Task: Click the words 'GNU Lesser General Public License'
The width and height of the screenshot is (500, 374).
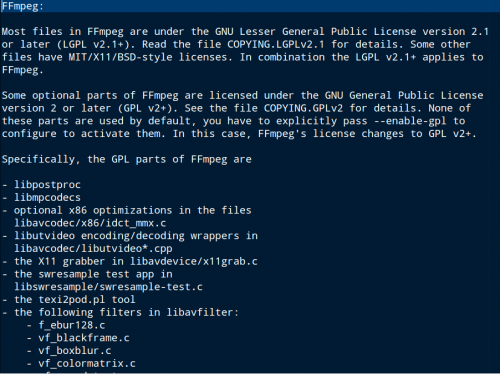Action: point(315,32)
